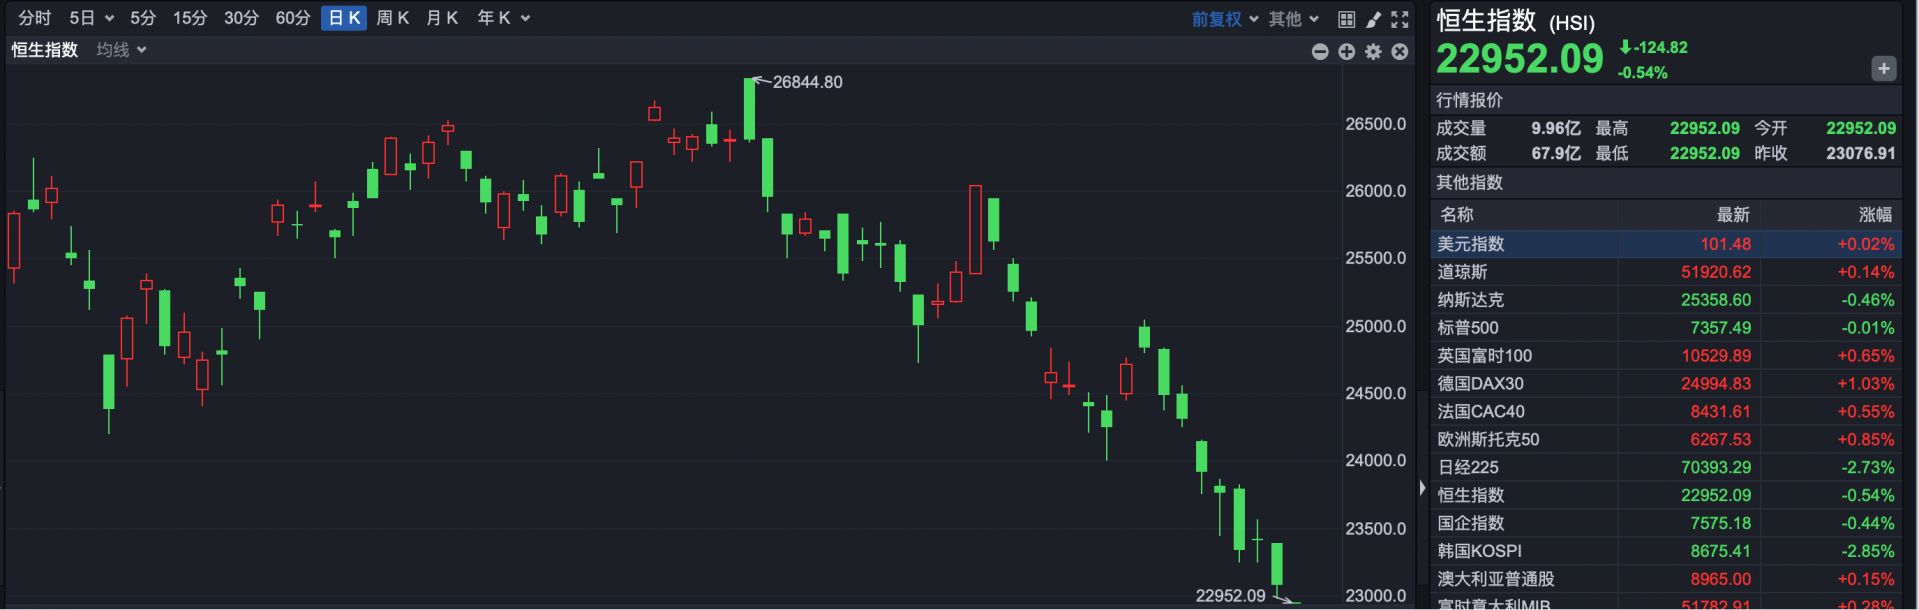Click the 最高 value 22952.09

[x=1705, y=128]
